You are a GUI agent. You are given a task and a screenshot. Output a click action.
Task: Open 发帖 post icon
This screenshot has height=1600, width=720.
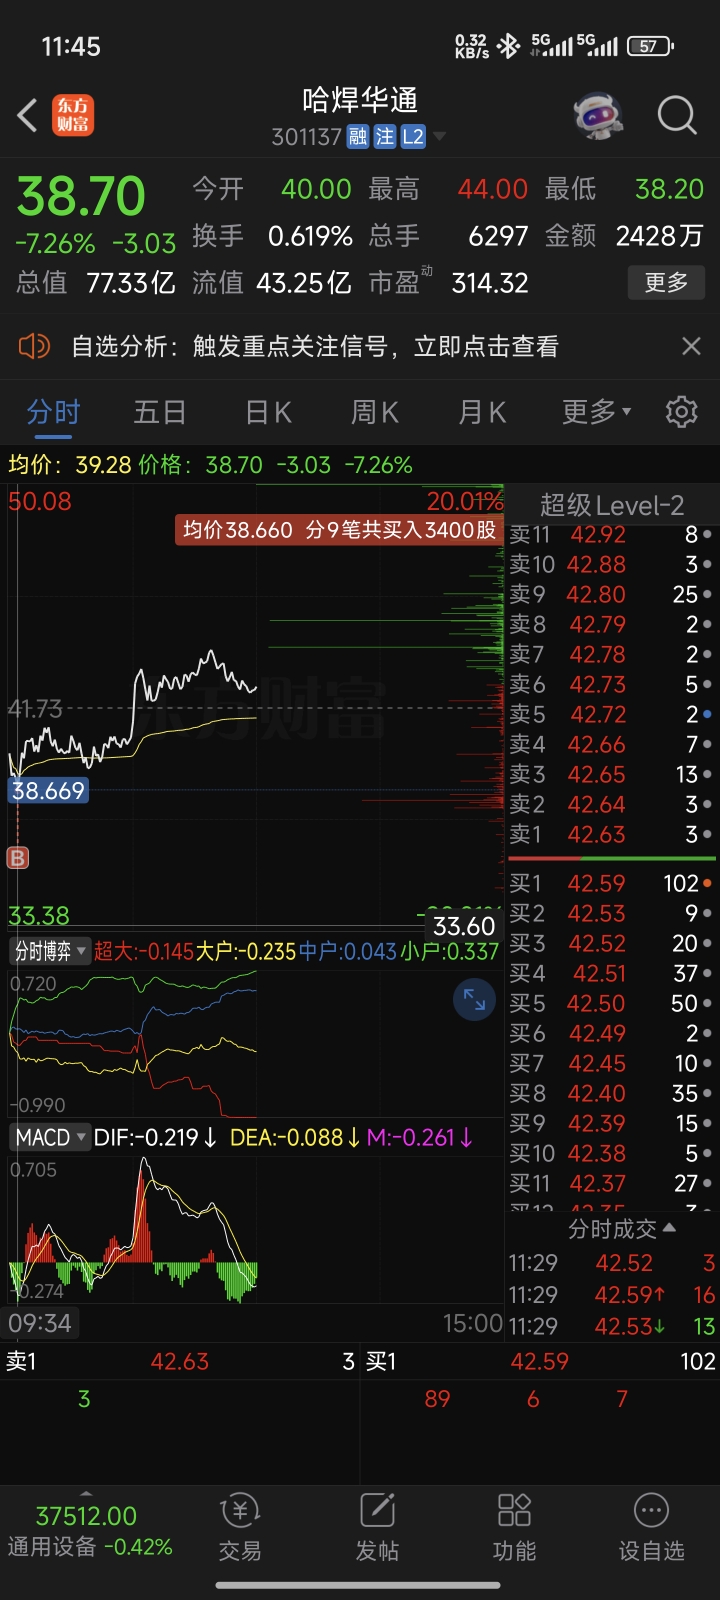coord(377,1528)
